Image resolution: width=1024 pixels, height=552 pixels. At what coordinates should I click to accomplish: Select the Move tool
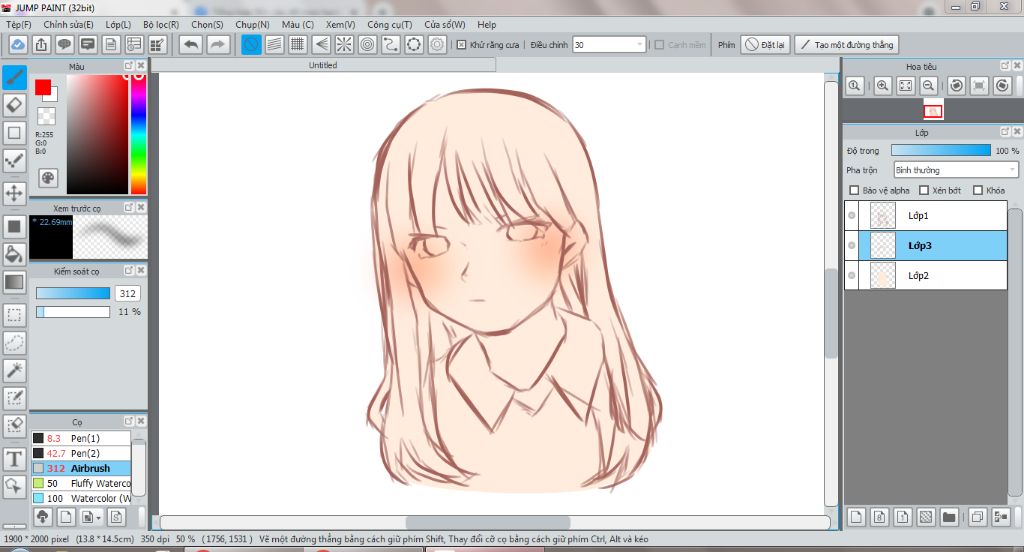pyautogui.click(x=14, y=193)
